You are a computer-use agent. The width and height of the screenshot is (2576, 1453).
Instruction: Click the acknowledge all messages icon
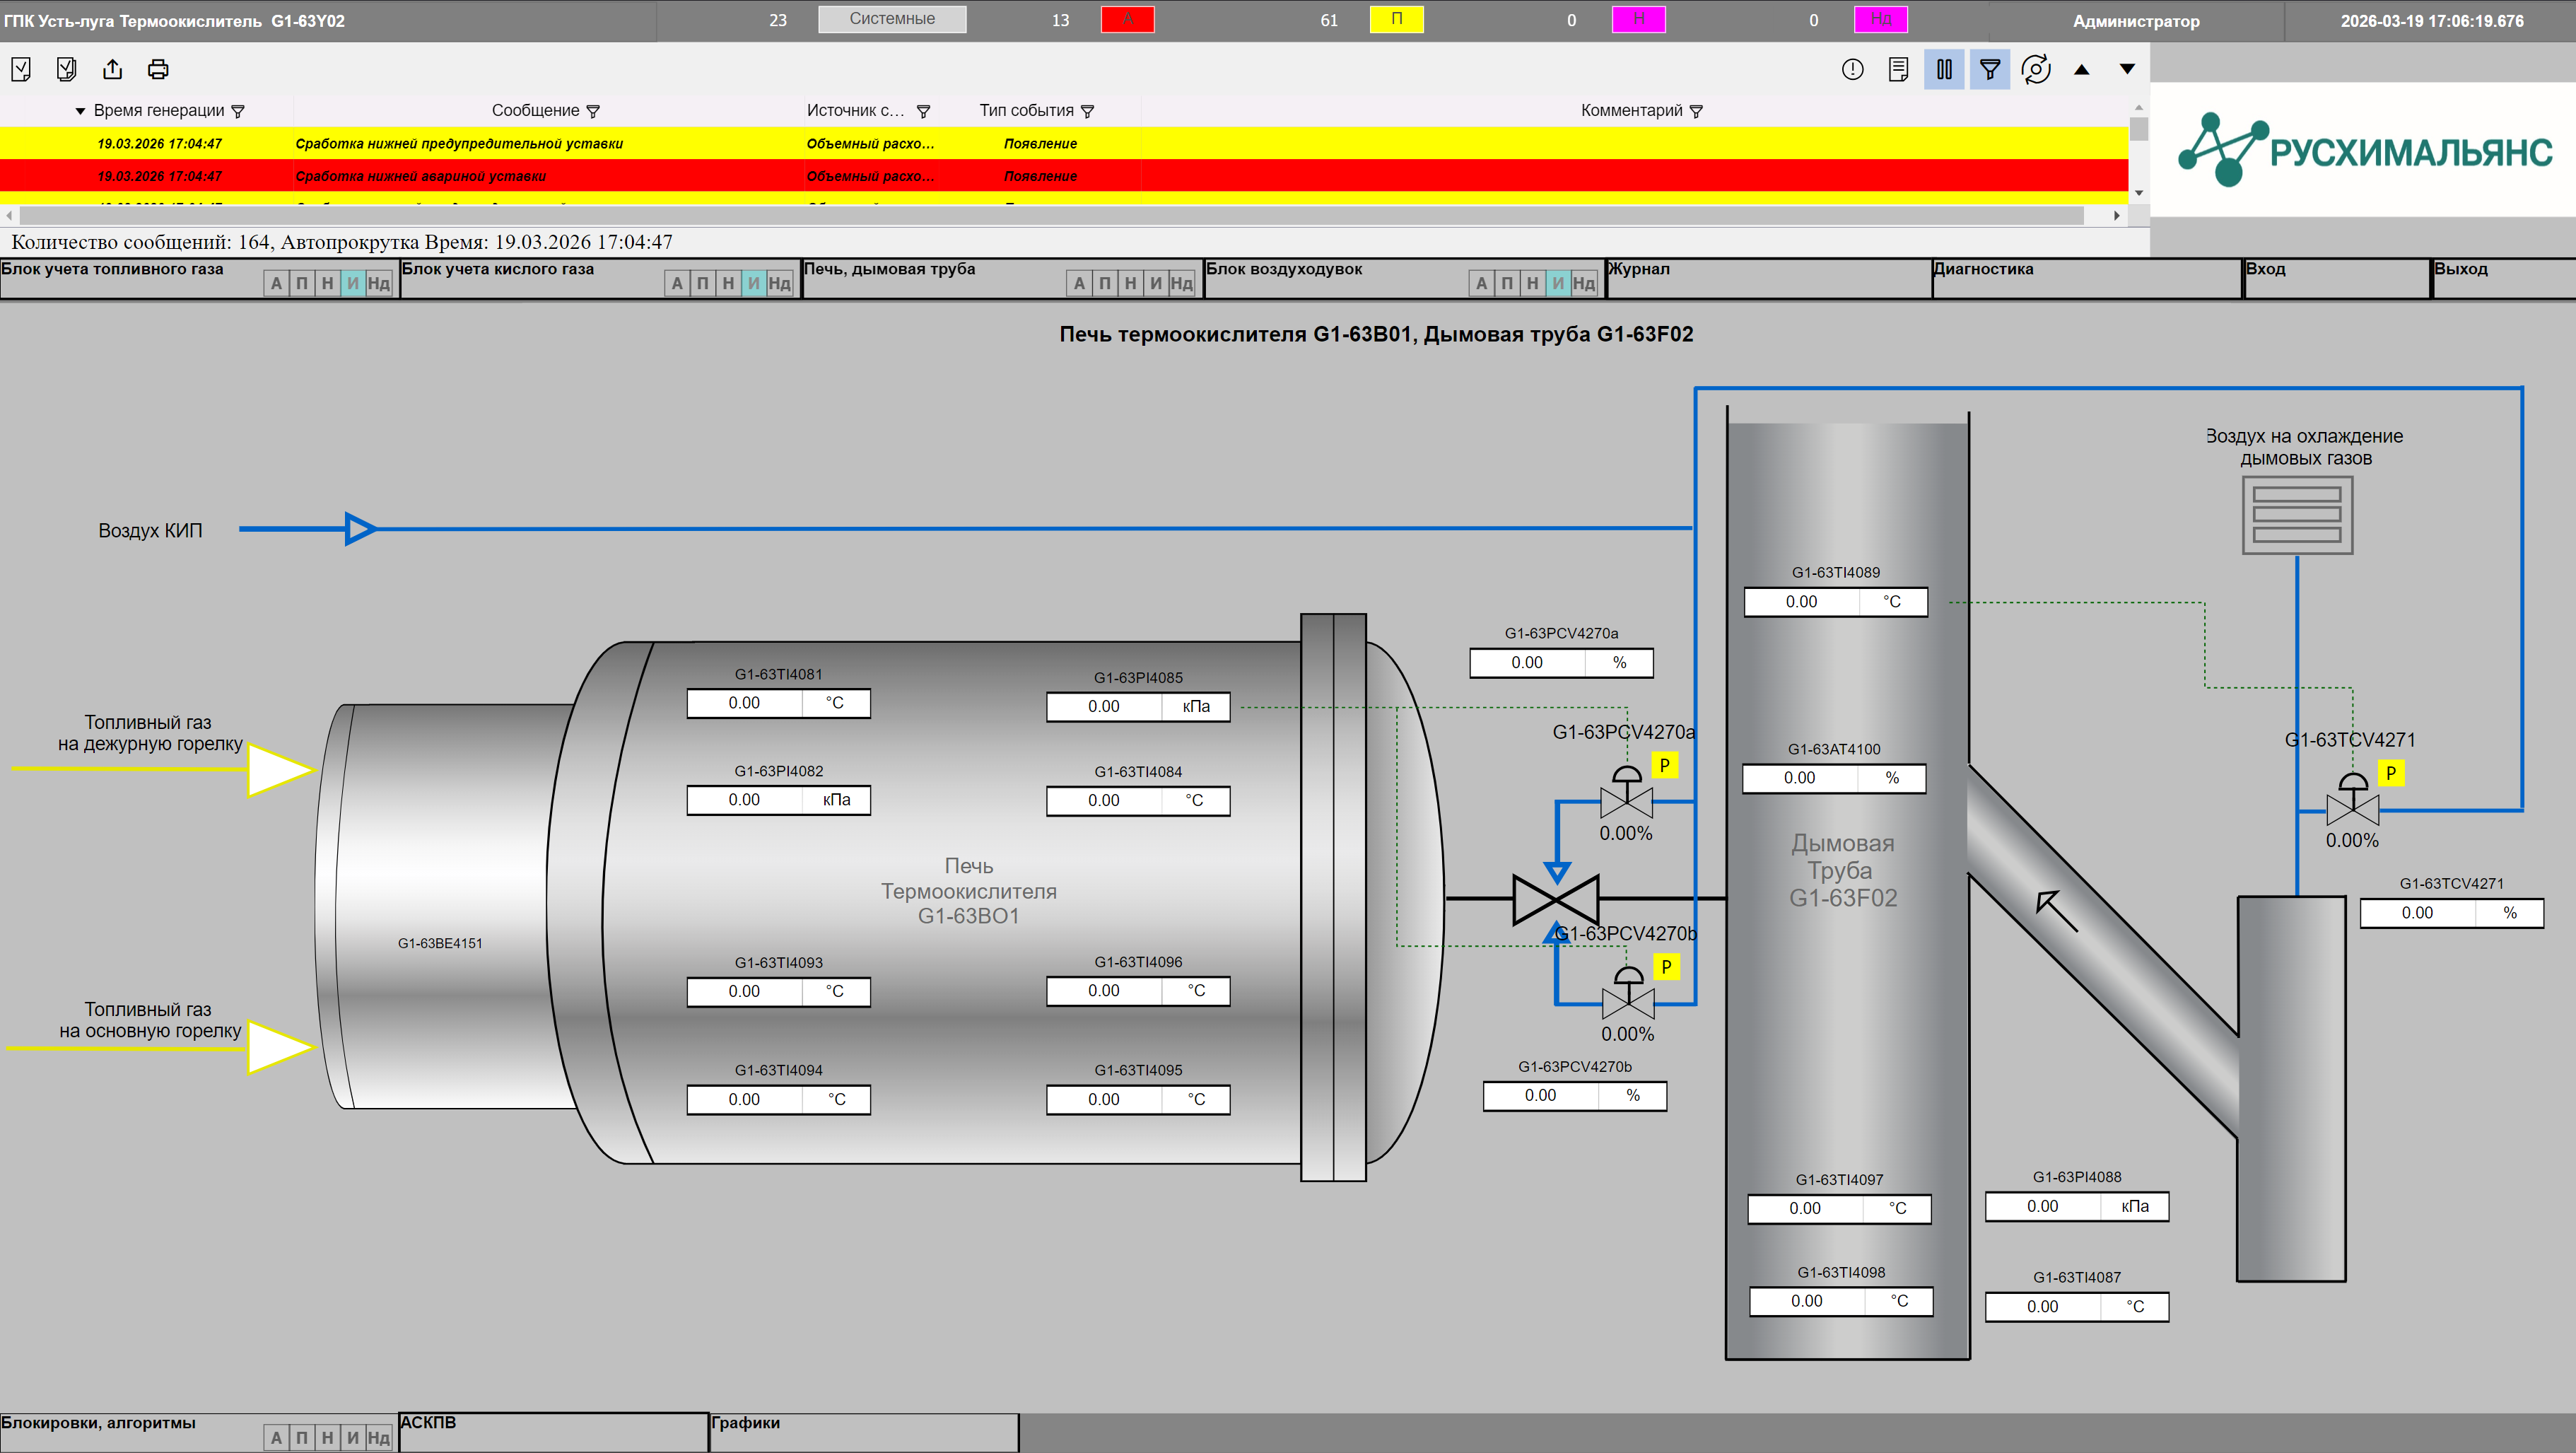[66, 69]
